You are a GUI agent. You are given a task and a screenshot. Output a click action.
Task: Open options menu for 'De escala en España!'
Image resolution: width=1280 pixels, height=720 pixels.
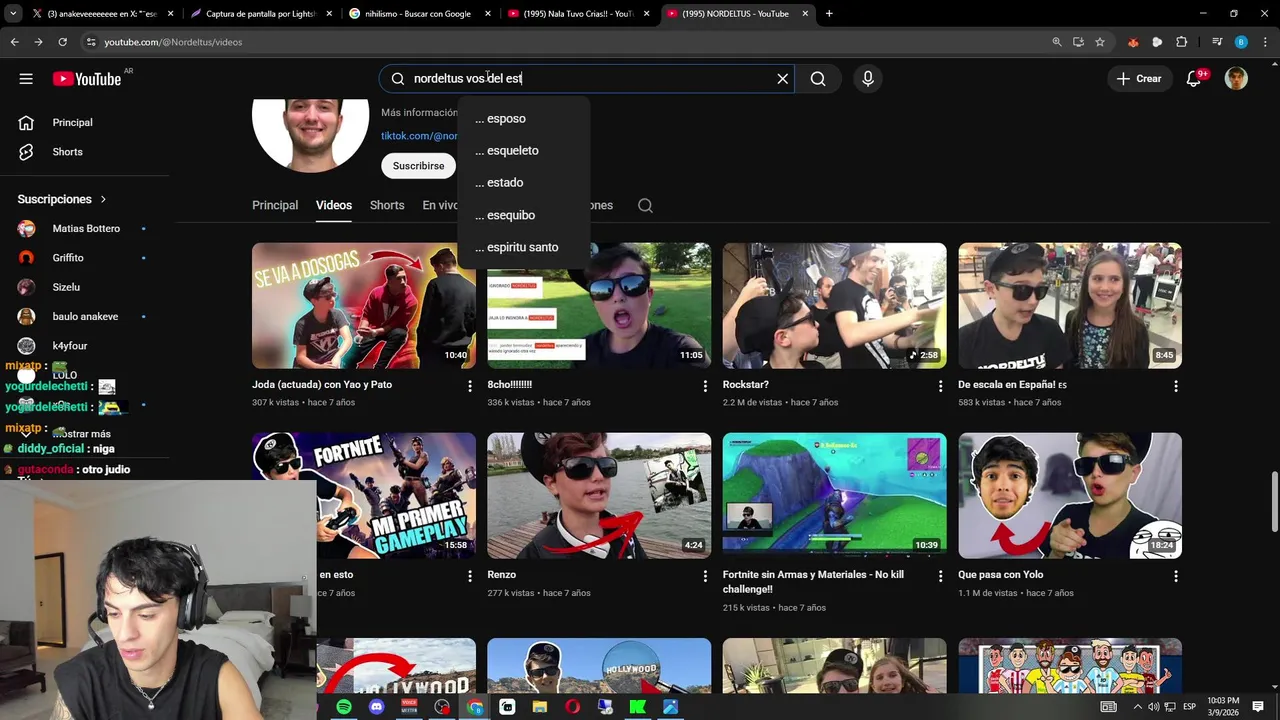coord(1176,386)
